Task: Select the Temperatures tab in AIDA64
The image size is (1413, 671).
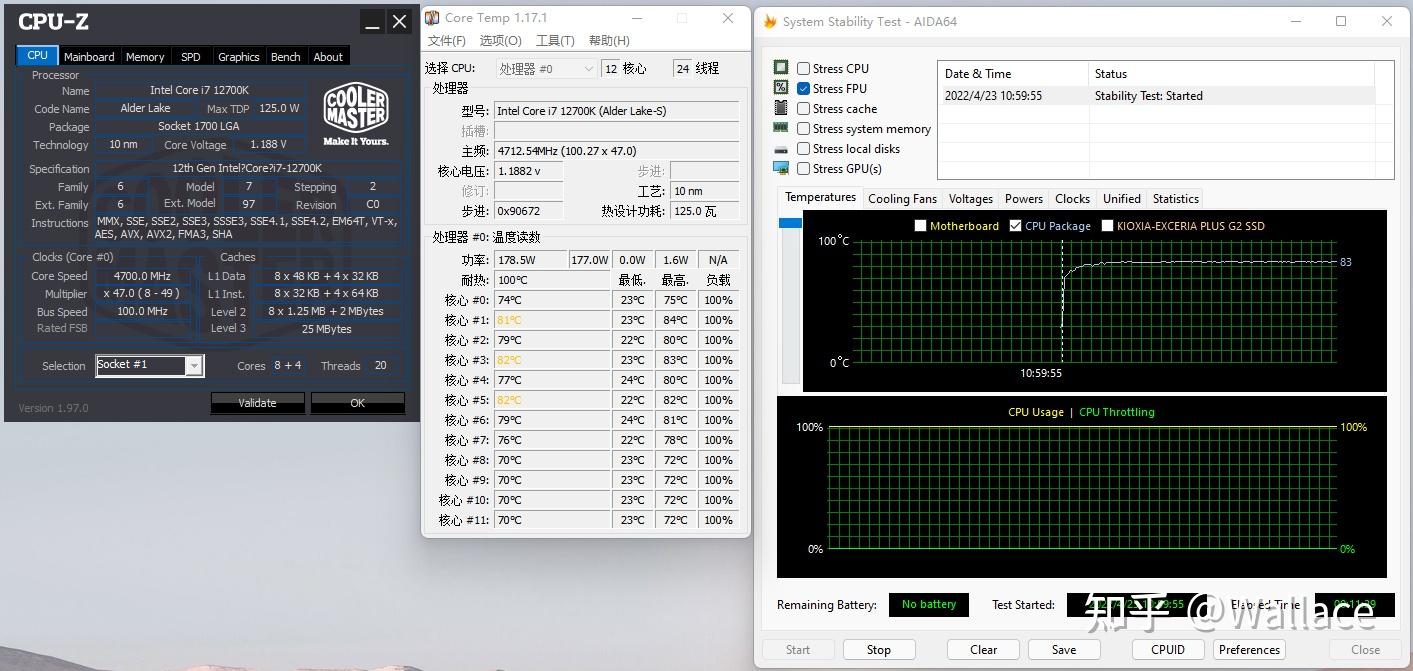Action: click(x=820, y=198)
